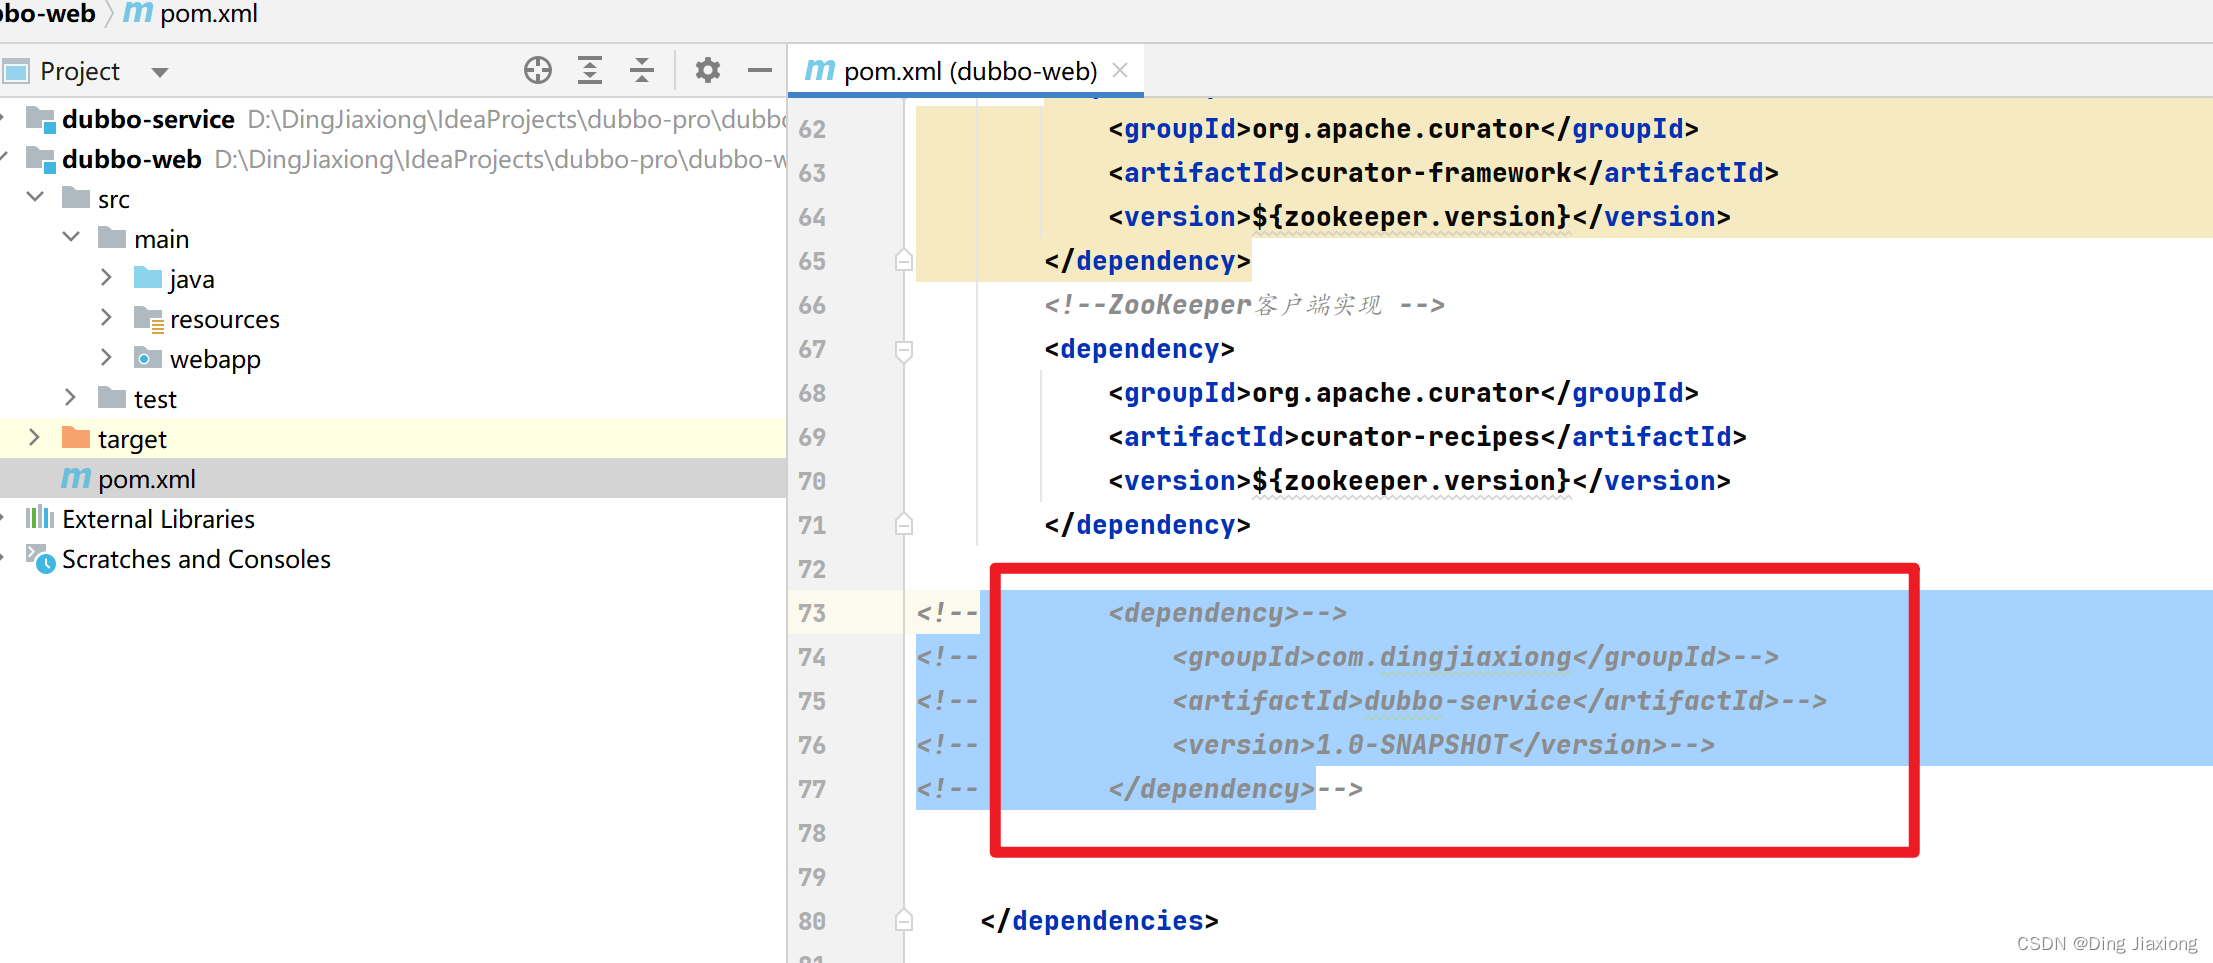Click line number 73 in the gutter
Viewport: 2213px width, 963px height.
pos(812,613)
